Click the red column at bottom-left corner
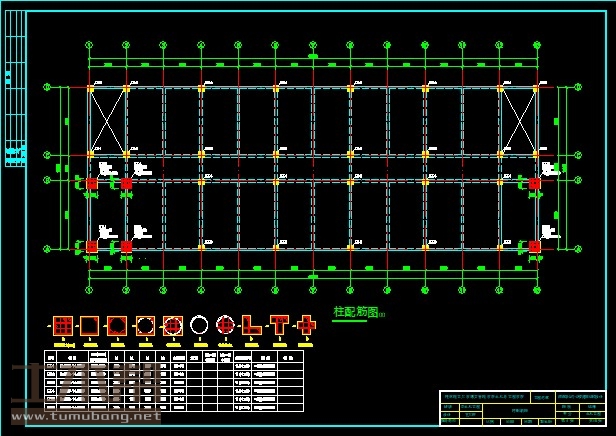Screen dimensions: 616x436 (91, 246)
